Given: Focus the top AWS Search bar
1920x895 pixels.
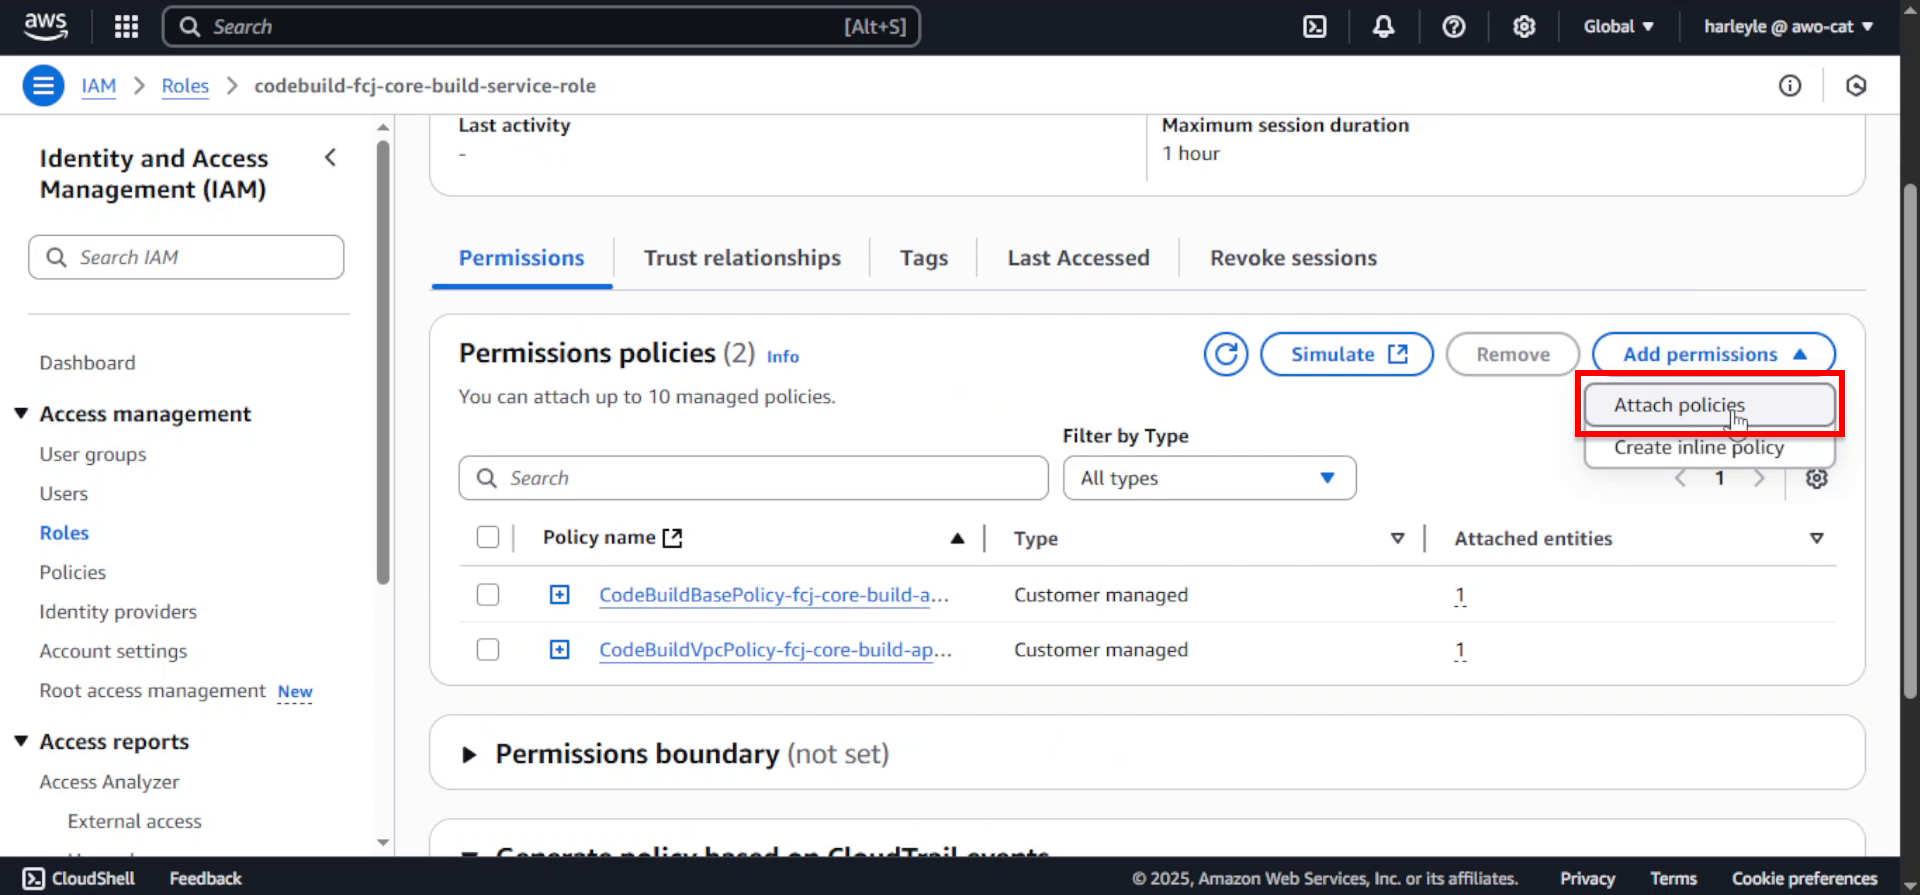Looking at the screenshot, I should [x=541, y=27].
